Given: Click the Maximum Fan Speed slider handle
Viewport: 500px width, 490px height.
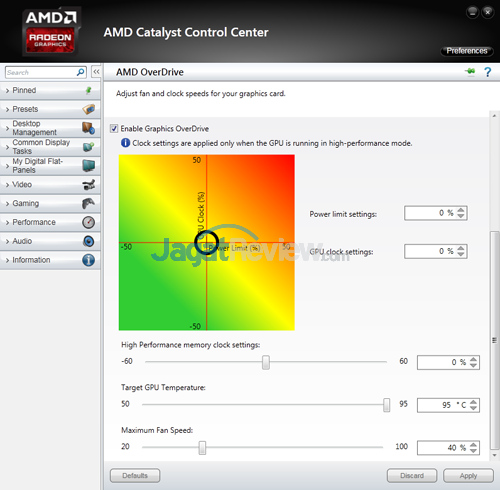Looking at the screenshot, I should coord(202,448).
